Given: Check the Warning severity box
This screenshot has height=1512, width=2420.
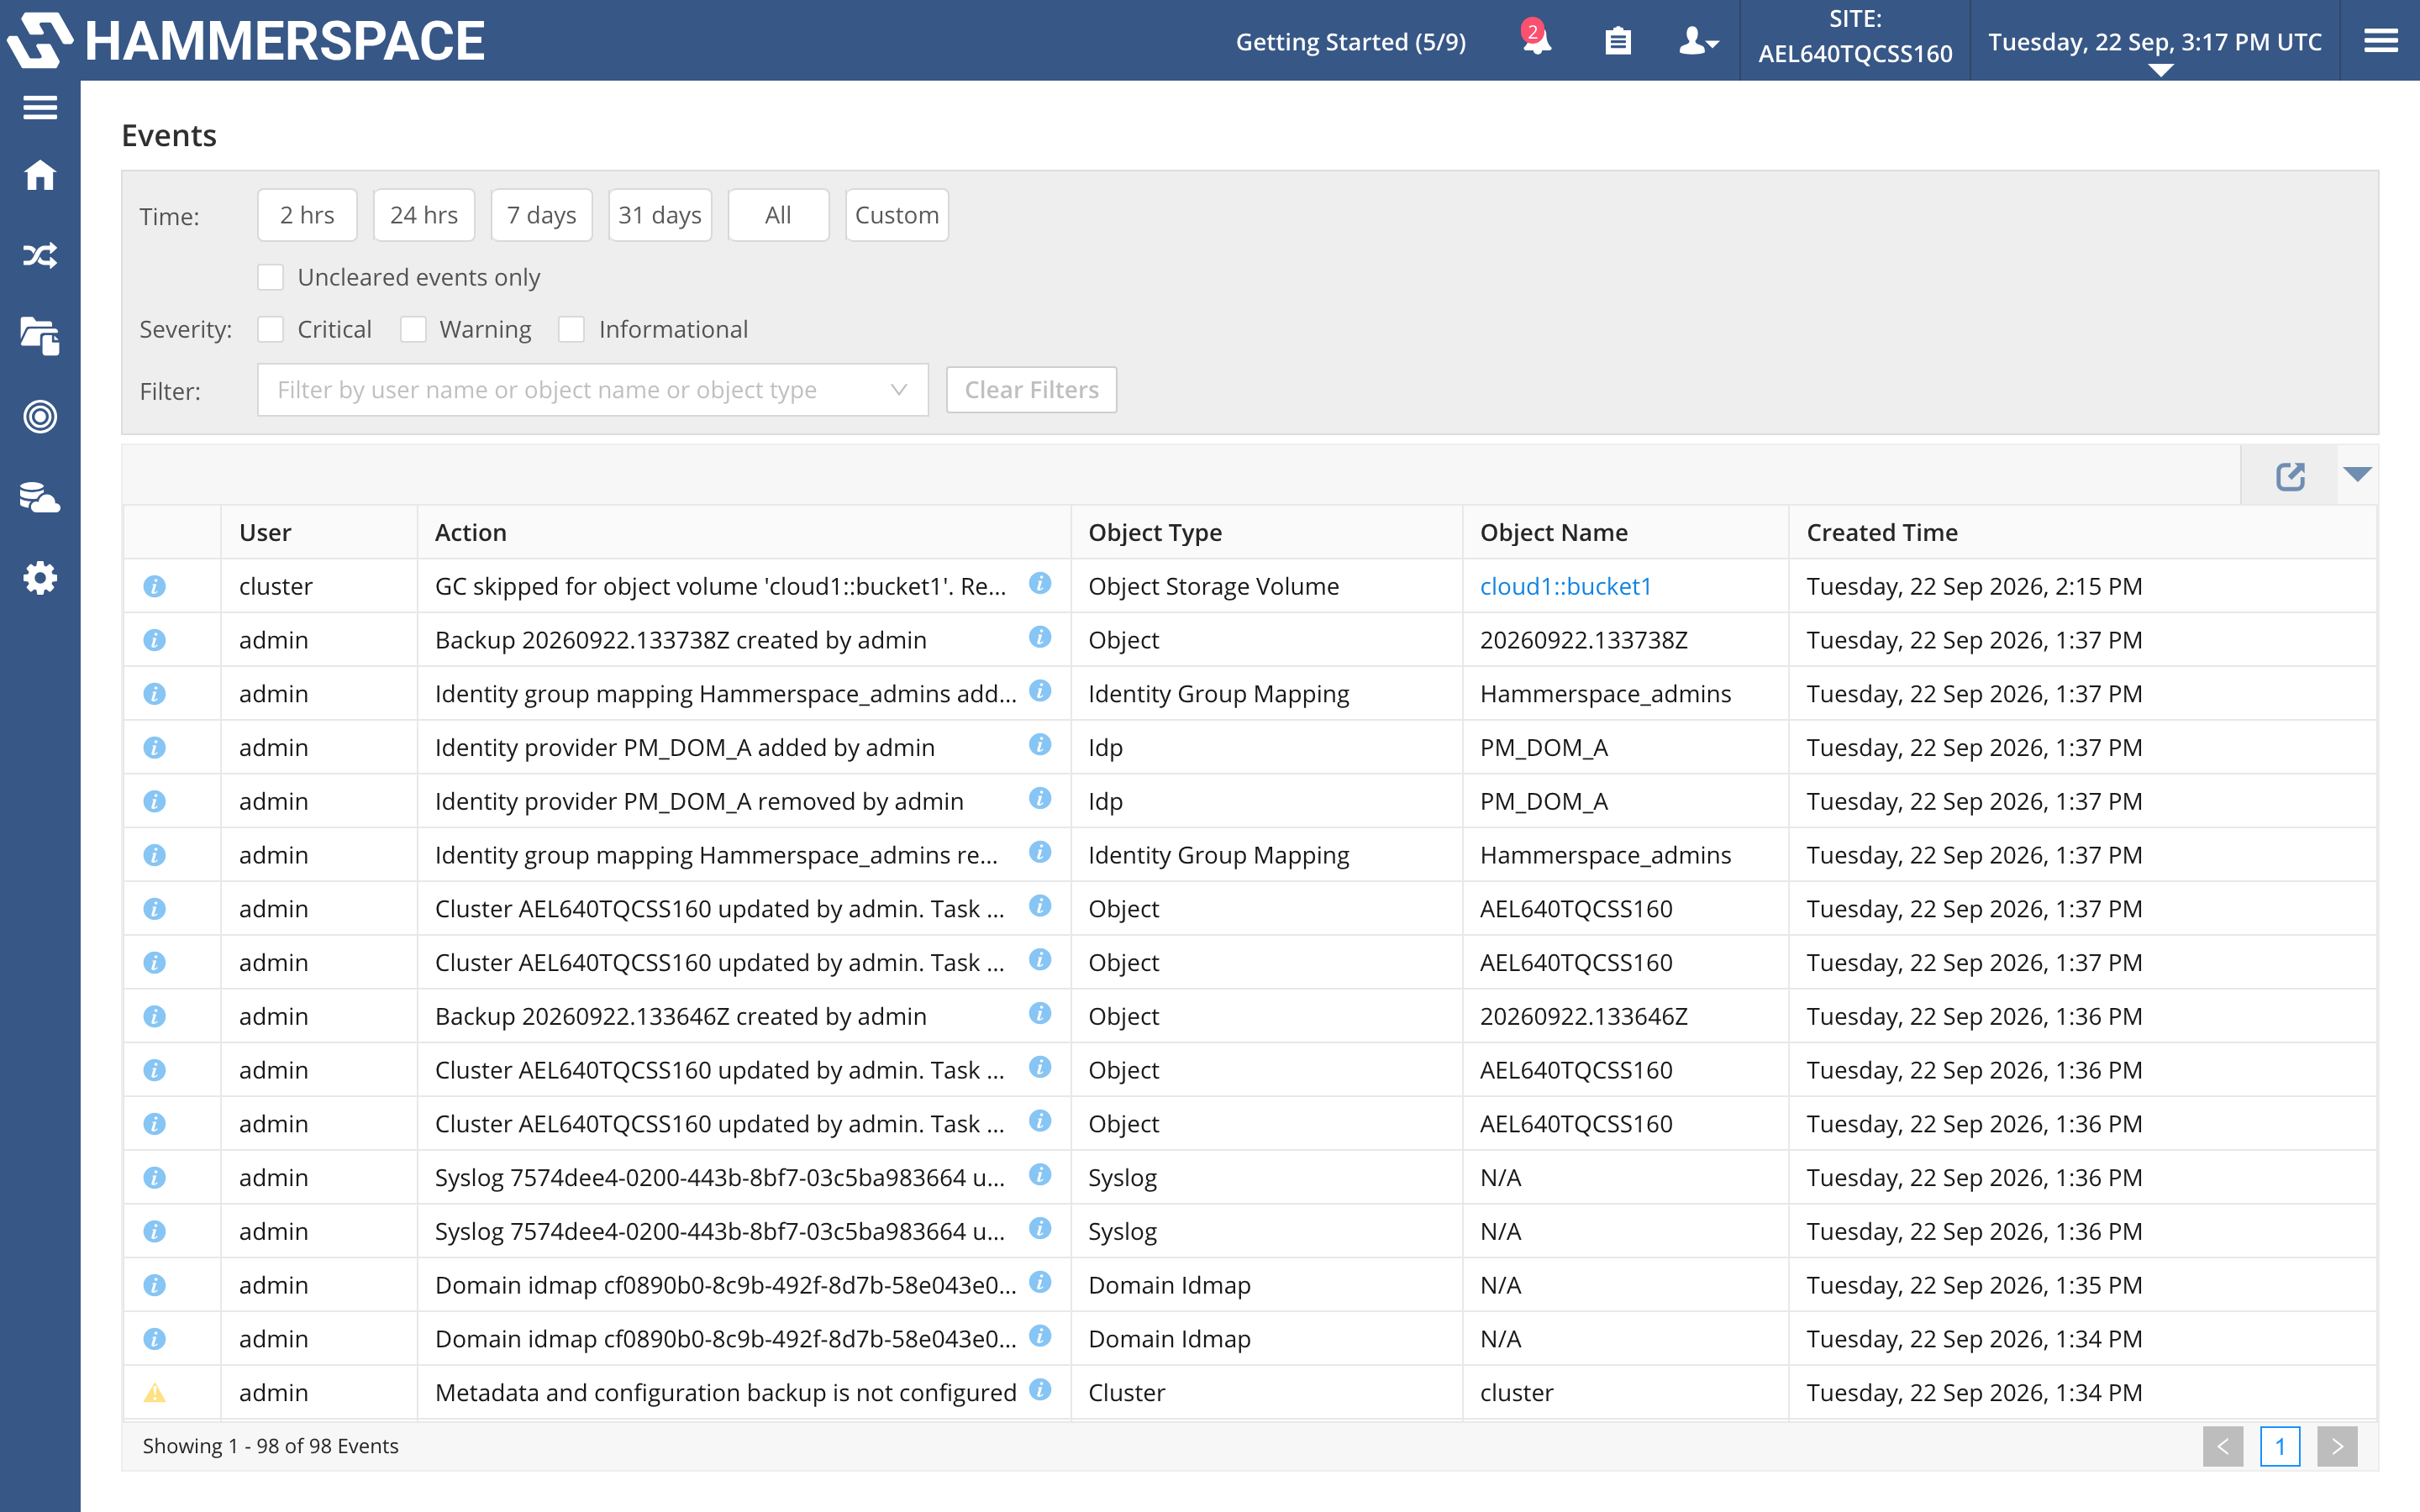Looking at the screenshot, I should click(413, 329).
